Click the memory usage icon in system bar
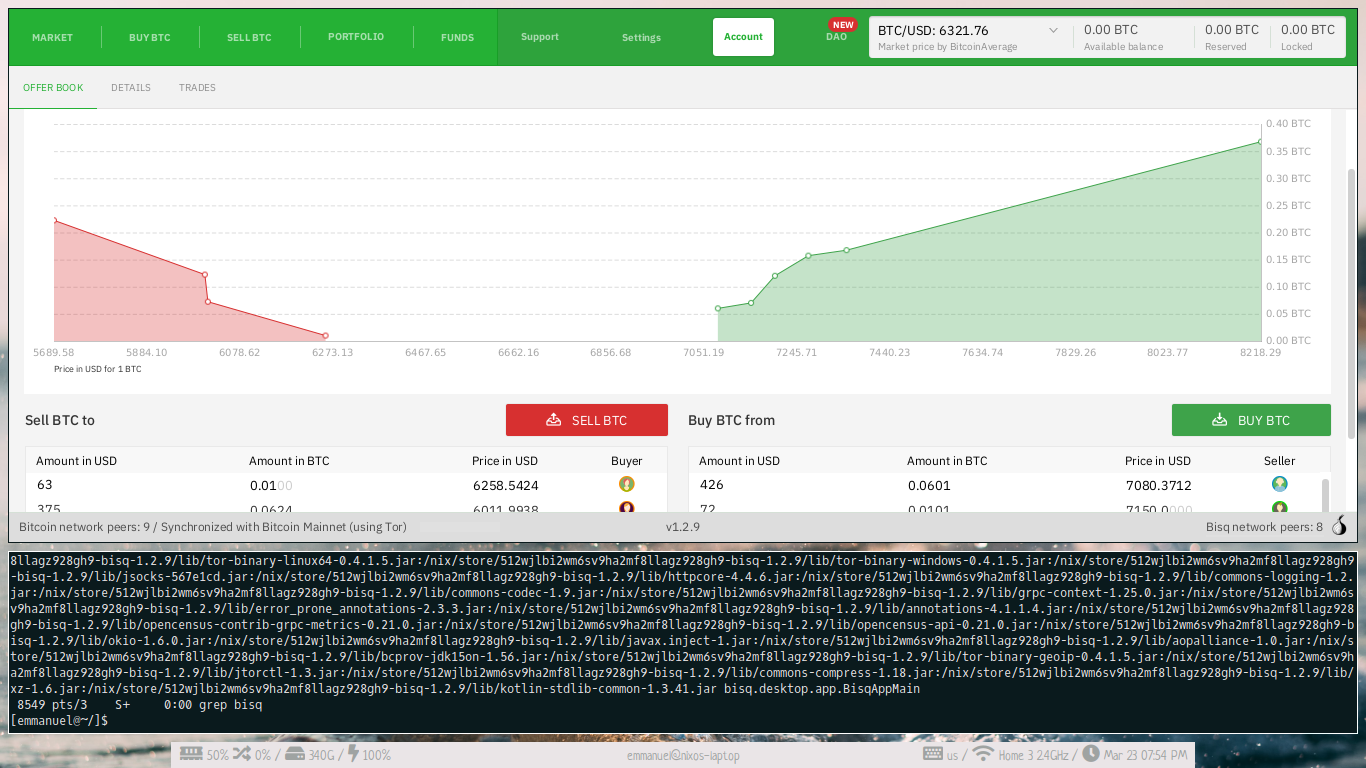 click(x=192, y=754)
